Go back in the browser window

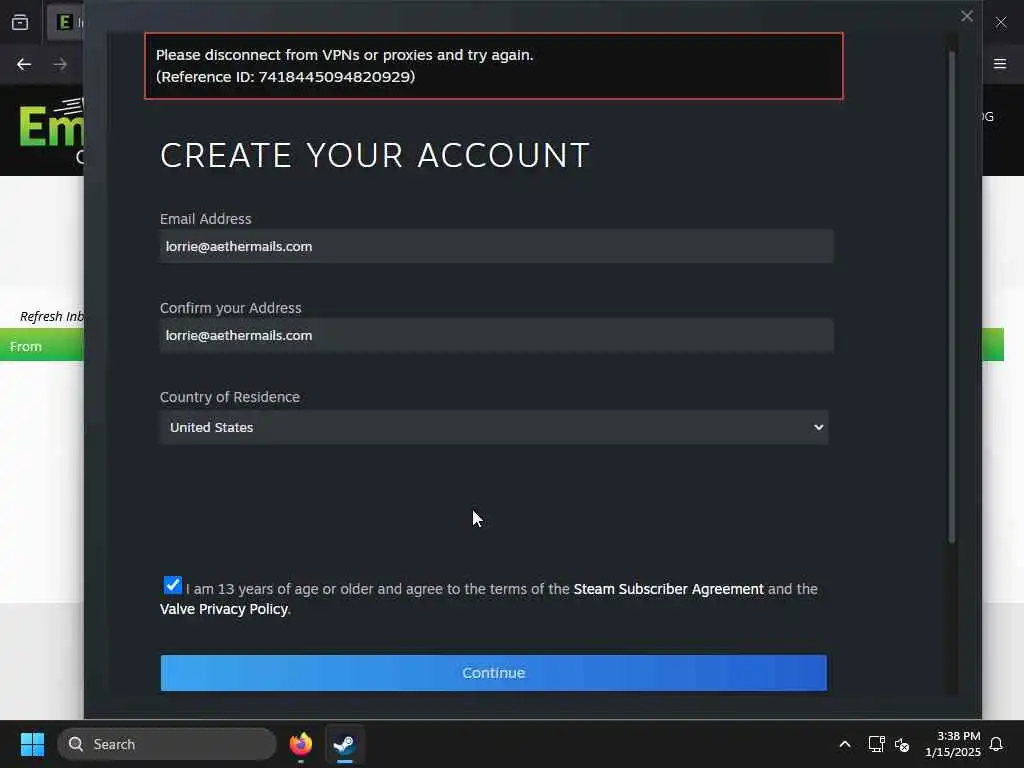pyautogui.click(x=24, y=64)
